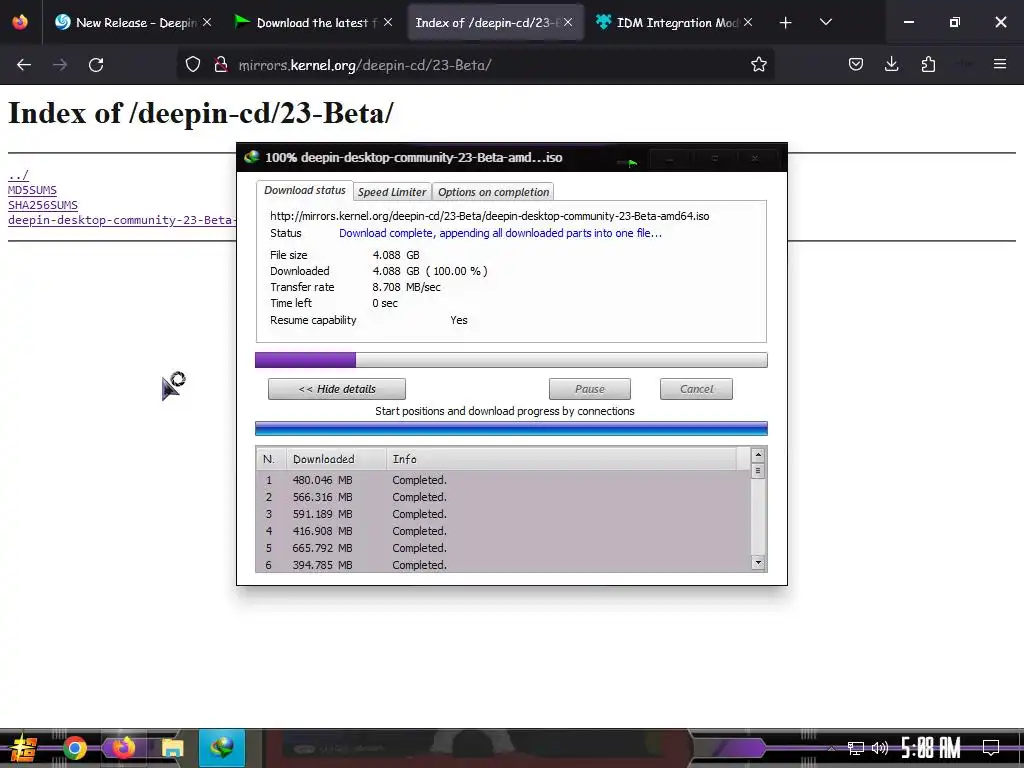Expand the list all tabs chevron
Viewport: 1024px width, 768px height.
pos(825,23)
